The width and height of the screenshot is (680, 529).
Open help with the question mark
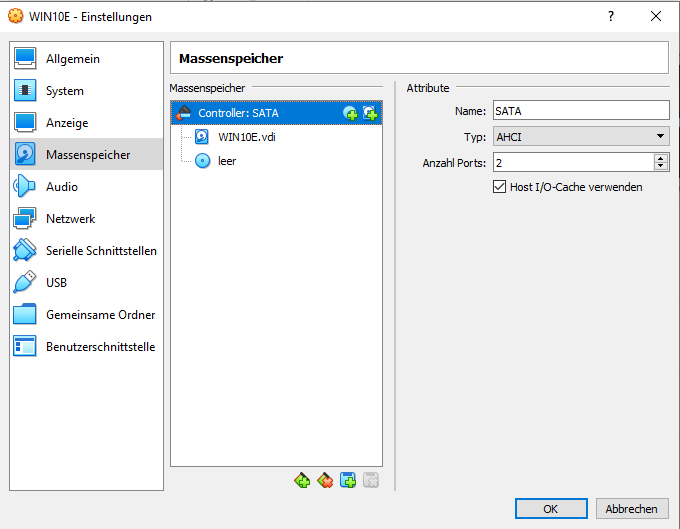pos(611,16)
